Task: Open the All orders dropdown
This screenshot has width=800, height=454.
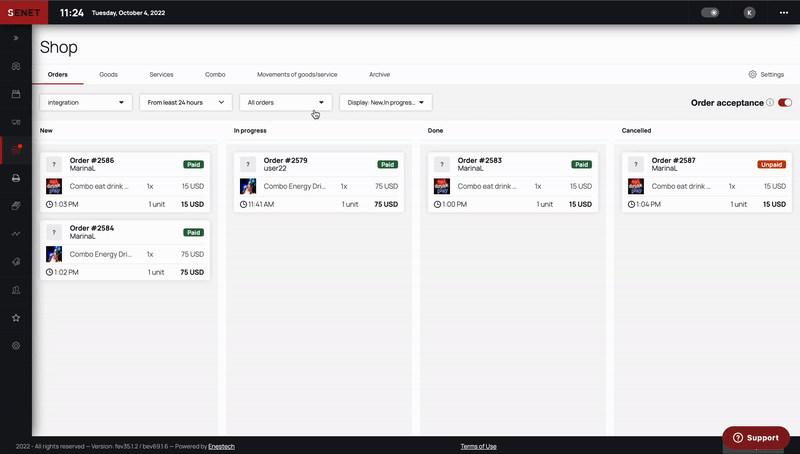Action: [x=286, y=103]
